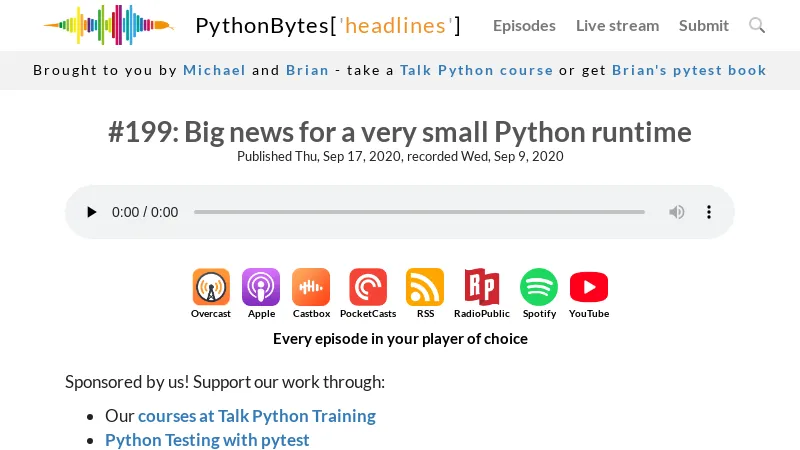Subscribe via the RSS feed icon
Image resolution: width=800 pixels, height=450 pixels.
click(x=425, y=288)
